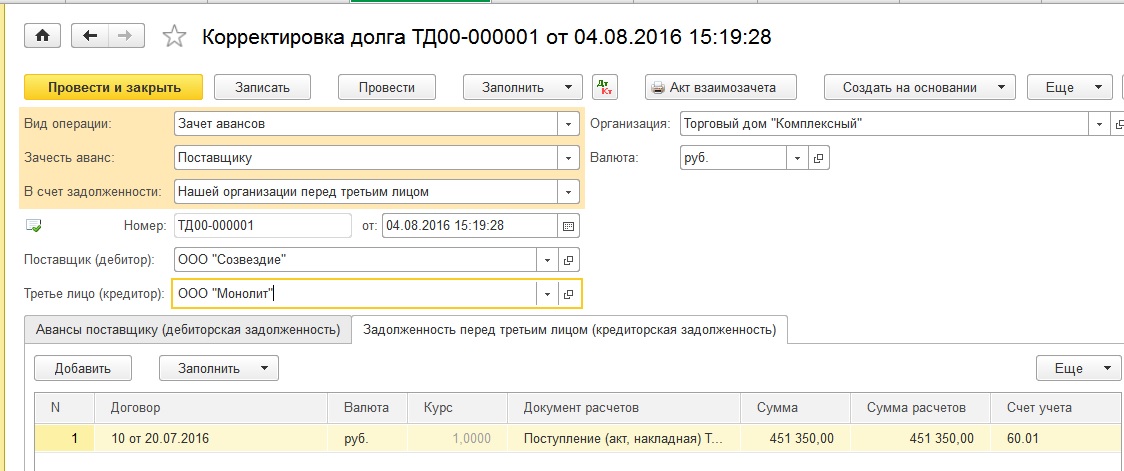Open top toolbar Еще menu
The height and width of the screenshot is (471, 1124).
click(1069, 87)
